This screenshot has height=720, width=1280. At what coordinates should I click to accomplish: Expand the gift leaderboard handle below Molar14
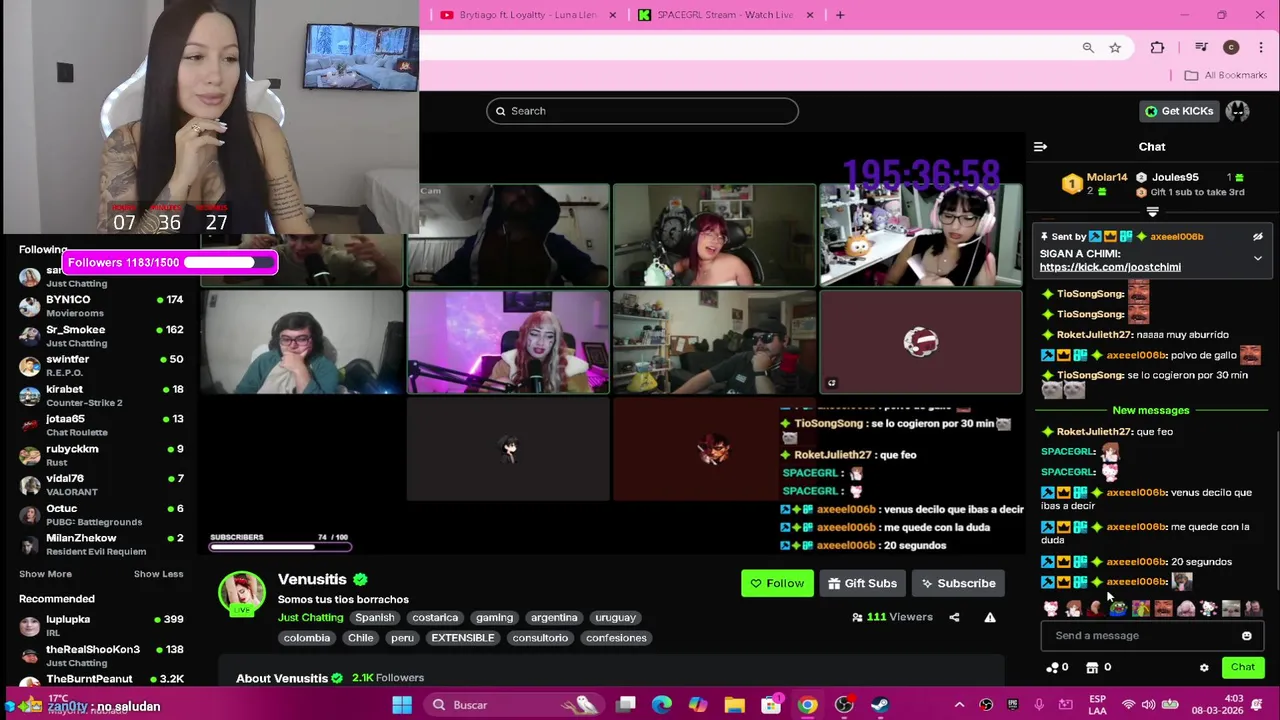coord(1152,212)
